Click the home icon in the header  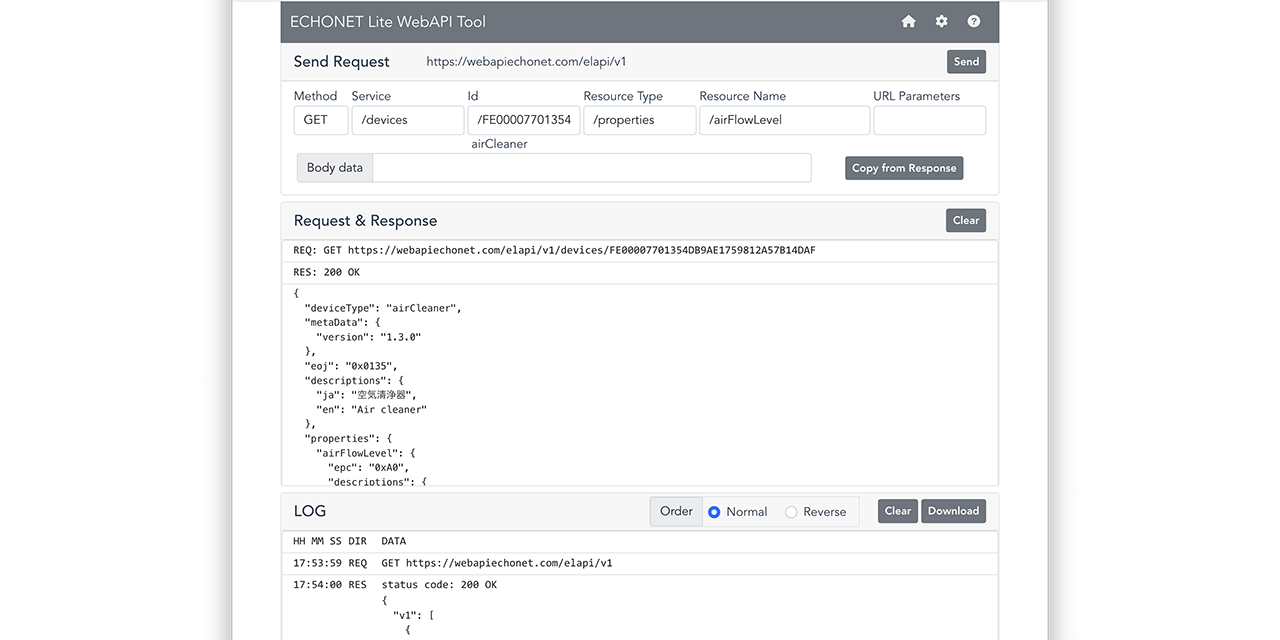pos(908,21)
